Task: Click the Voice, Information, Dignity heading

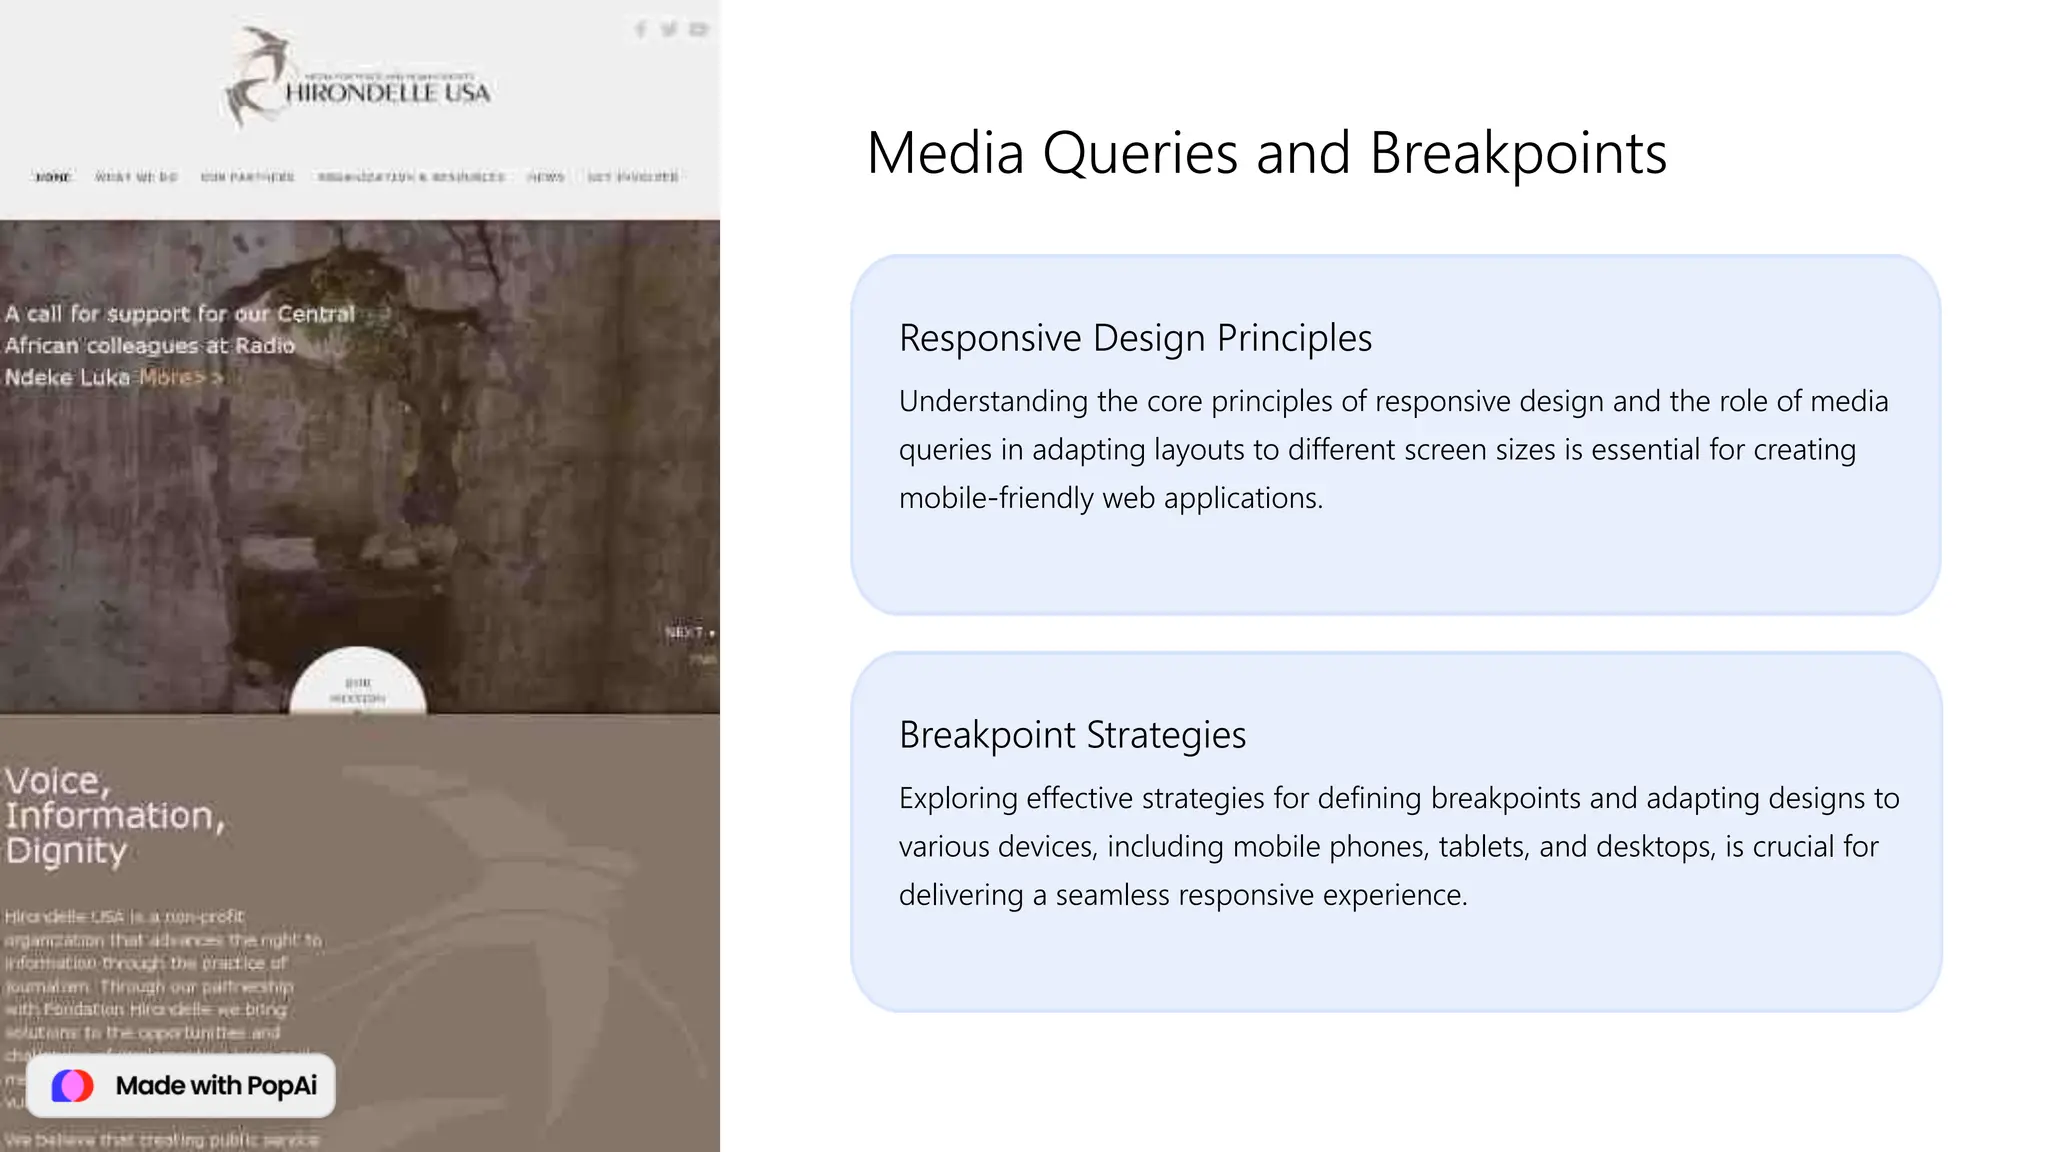Action: tap(115, 815)
